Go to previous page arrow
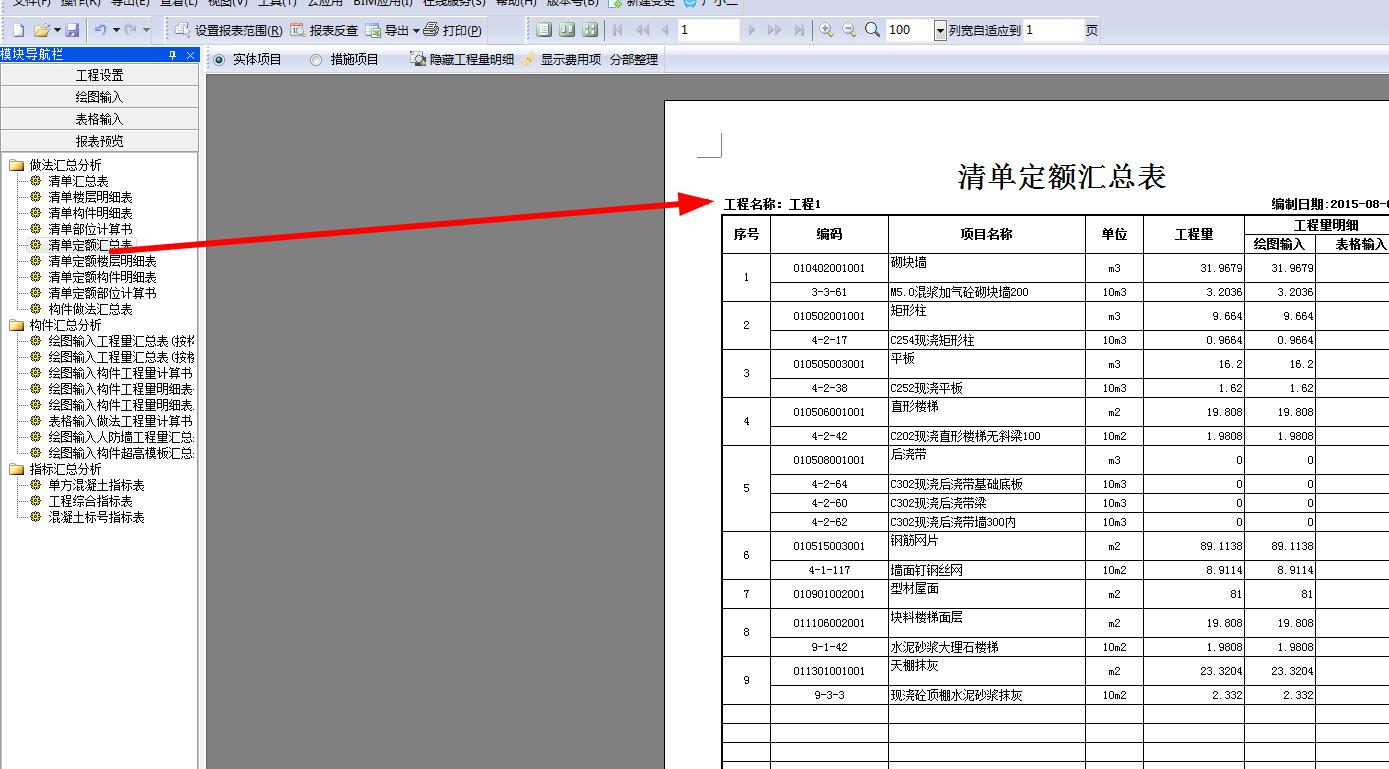 point(664,30)
